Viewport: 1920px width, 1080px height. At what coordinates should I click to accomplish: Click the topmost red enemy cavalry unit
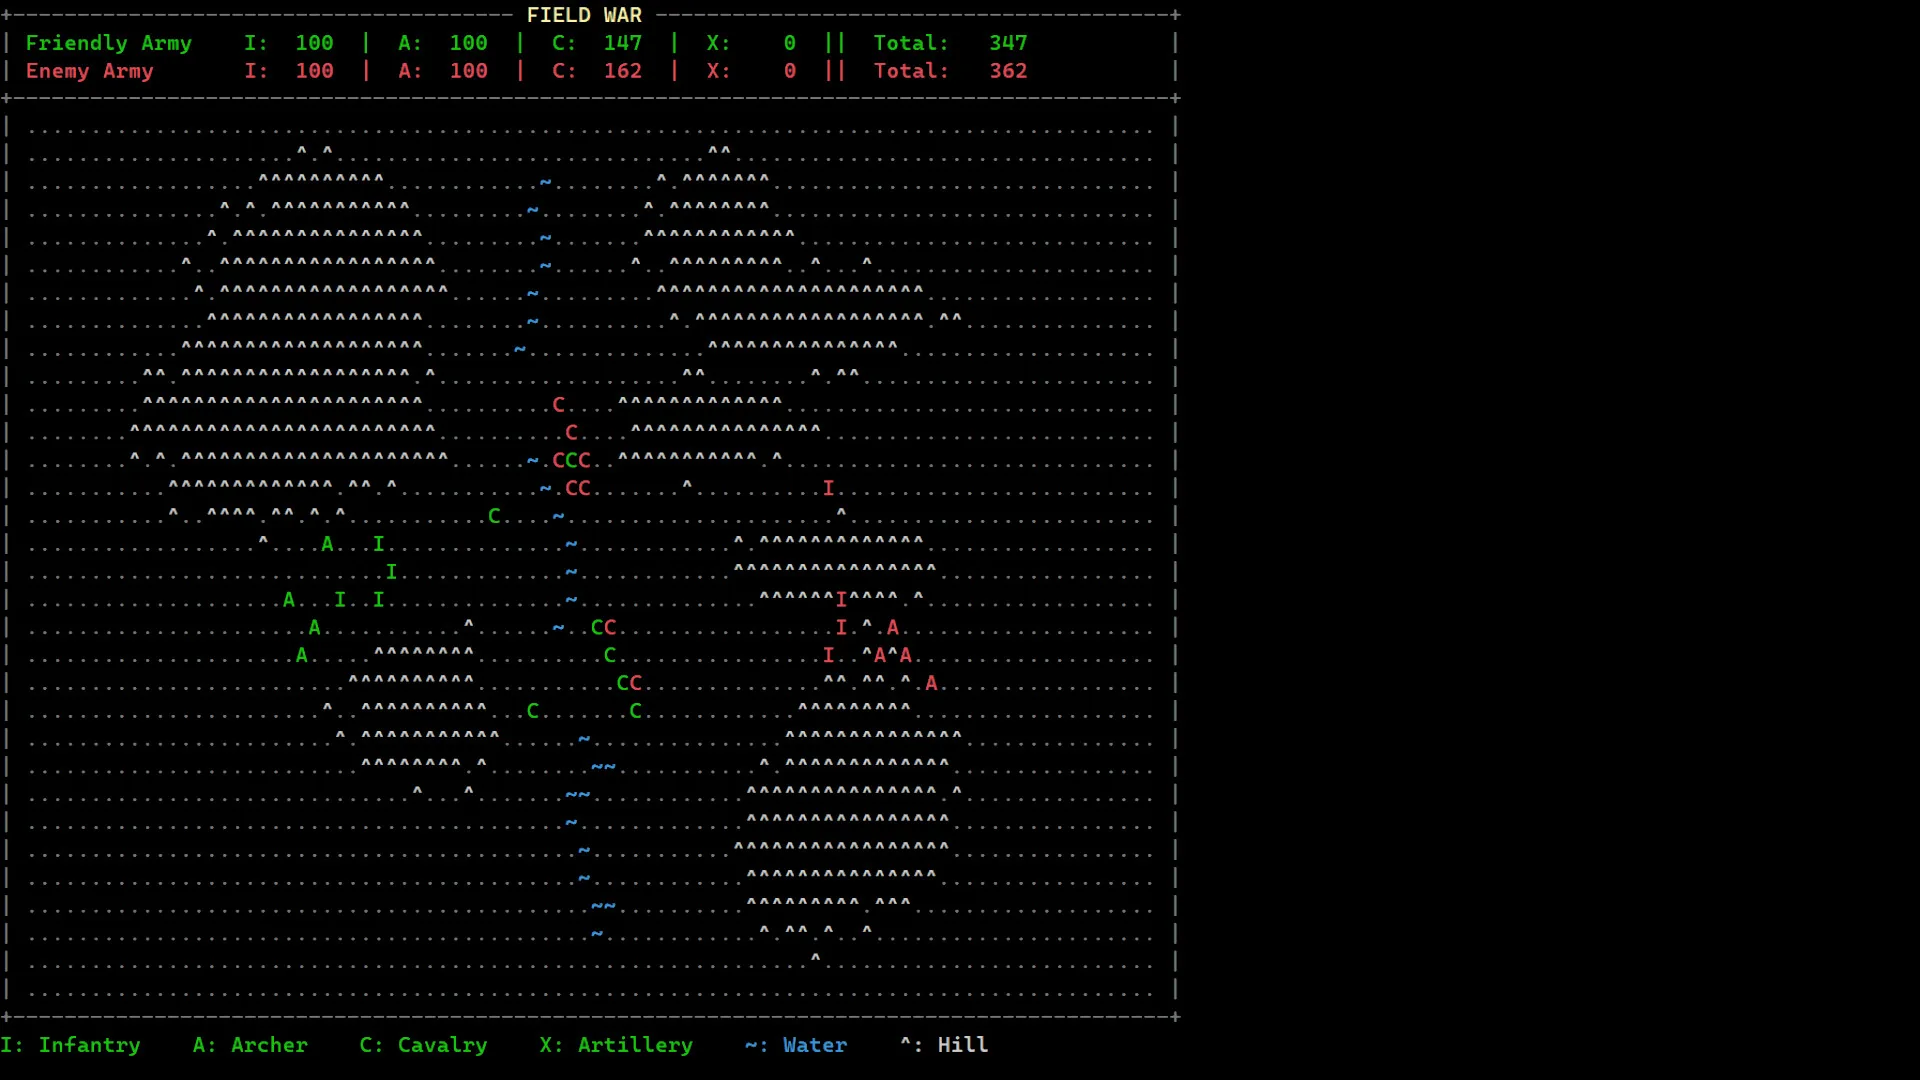[x=558, y=404]
